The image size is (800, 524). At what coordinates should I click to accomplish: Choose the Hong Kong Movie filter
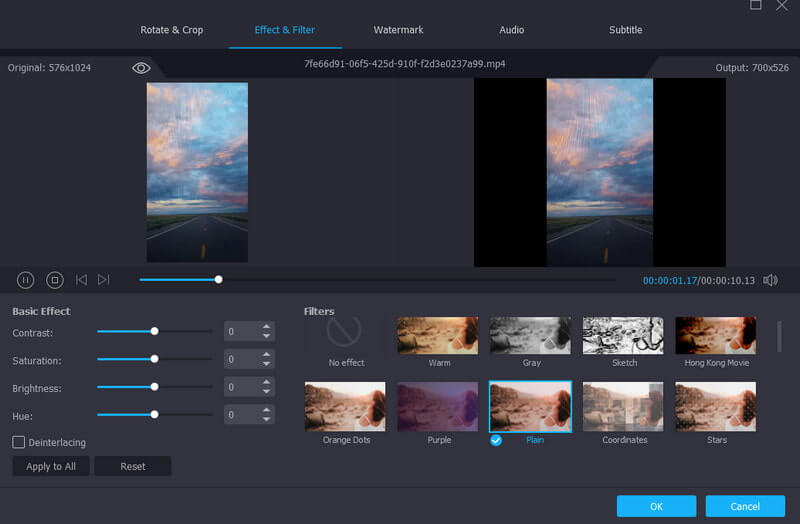[716, 335]
